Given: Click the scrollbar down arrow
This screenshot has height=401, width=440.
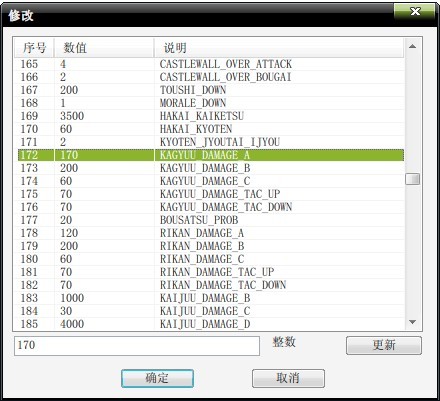Looking at the screenshot, I should point(412,322).
